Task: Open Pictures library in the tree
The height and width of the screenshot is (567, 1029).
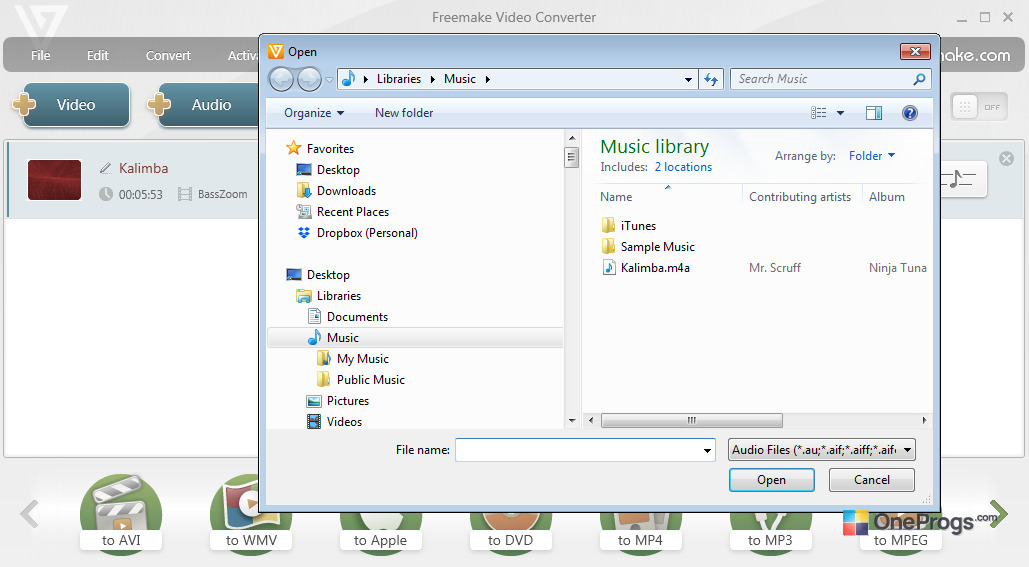Action: pos(348,400)
